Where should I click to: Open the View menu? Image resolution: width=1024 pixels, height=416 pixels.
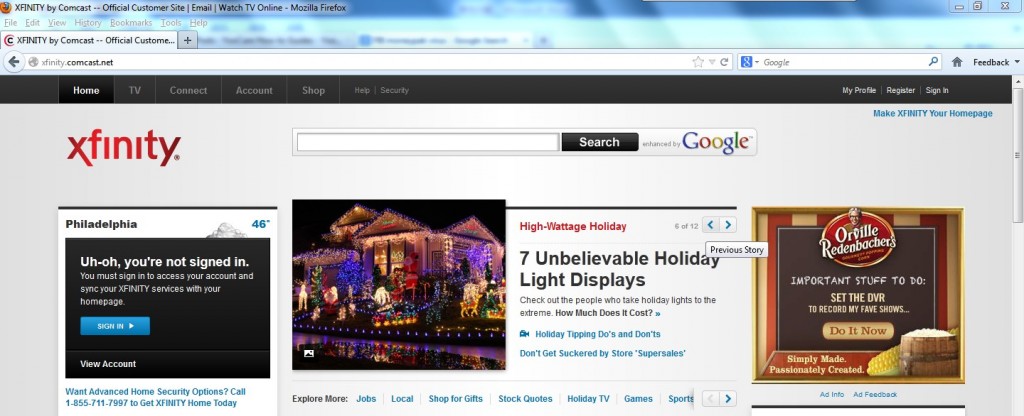point(57,23)
